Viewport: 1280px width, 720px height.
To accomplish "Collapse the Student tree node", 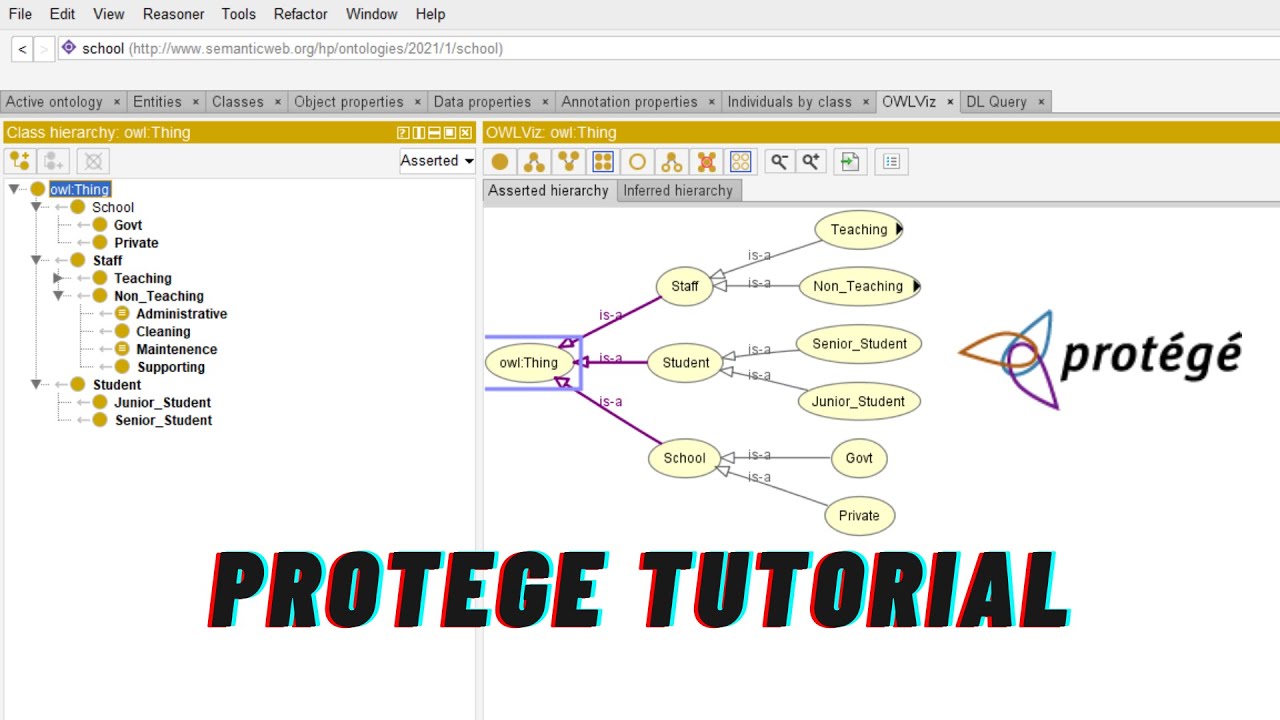I will pyautogui.click(x=36, y=384).
